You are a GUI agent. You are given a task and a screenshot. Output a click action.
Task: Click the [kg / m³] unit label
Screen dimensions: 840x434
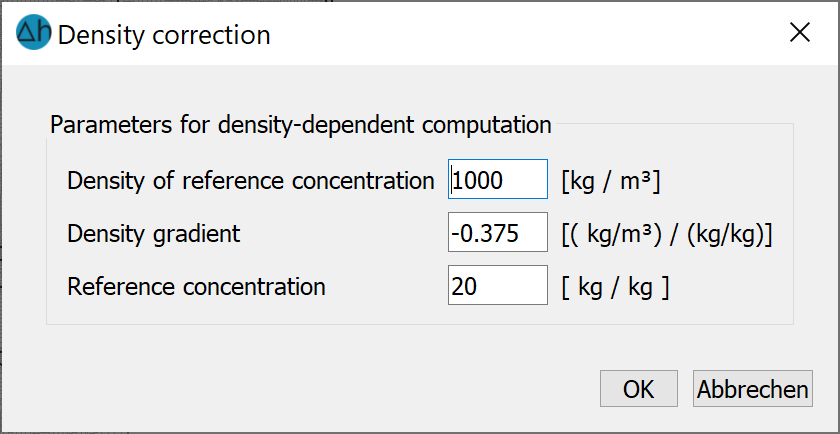pos(611,181)
